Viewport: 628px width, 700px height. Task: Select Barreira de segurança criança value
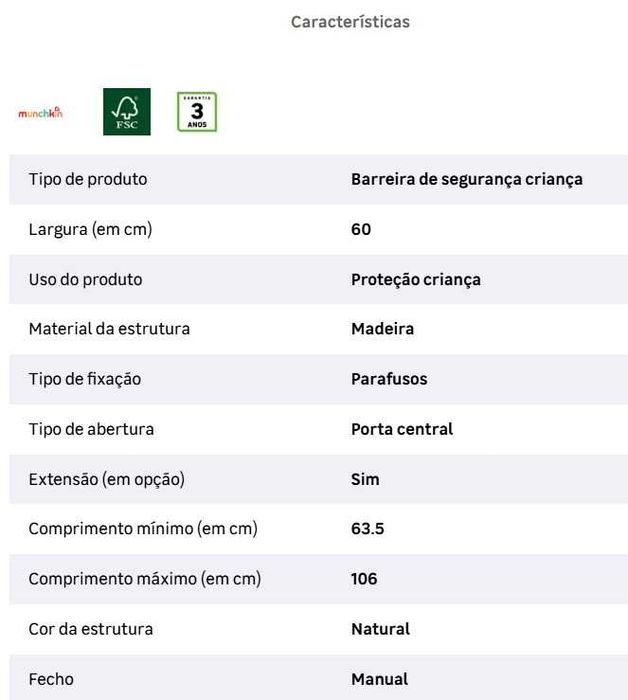click(467, 179)
